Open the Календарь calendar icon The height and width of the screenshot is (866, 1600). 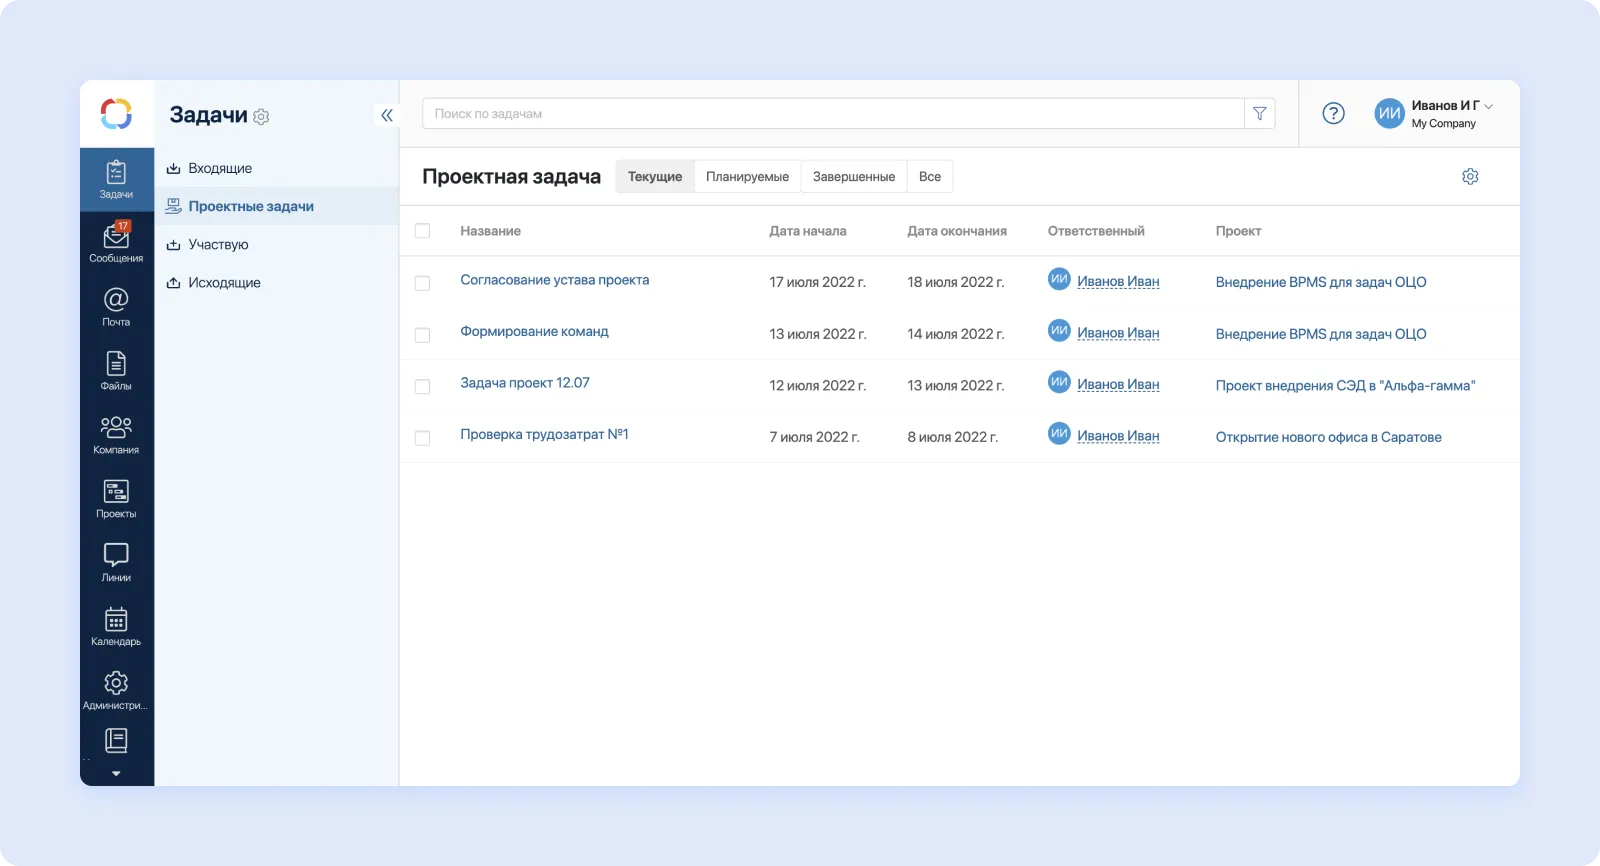click(x=116, y=627)
